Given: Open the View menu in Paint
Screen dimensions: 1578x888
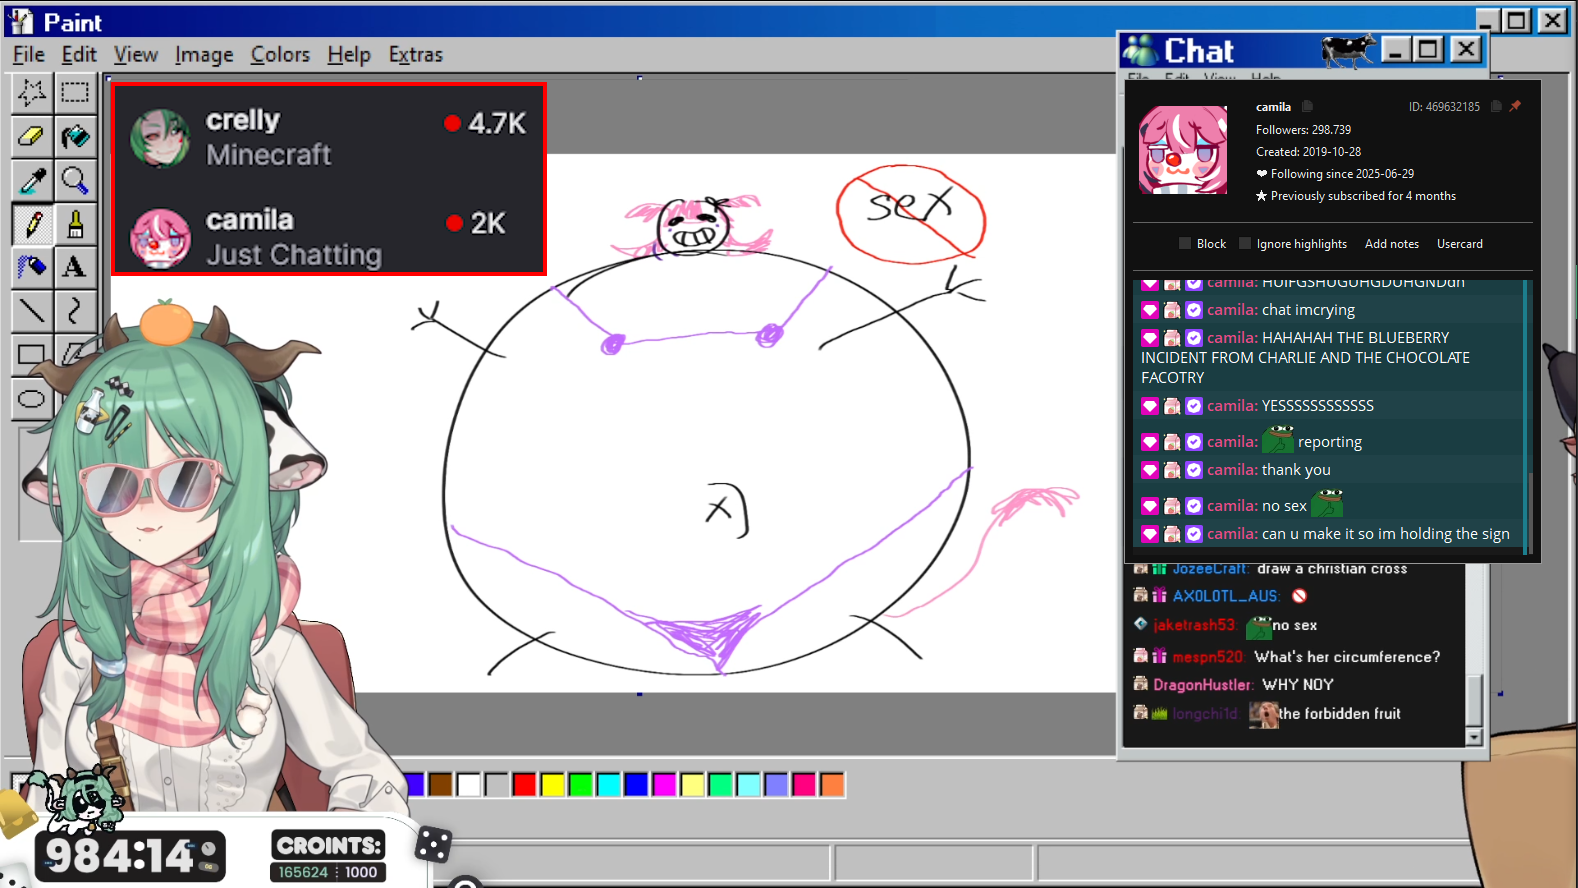Looking at the screenshot, I should [136, 55].
